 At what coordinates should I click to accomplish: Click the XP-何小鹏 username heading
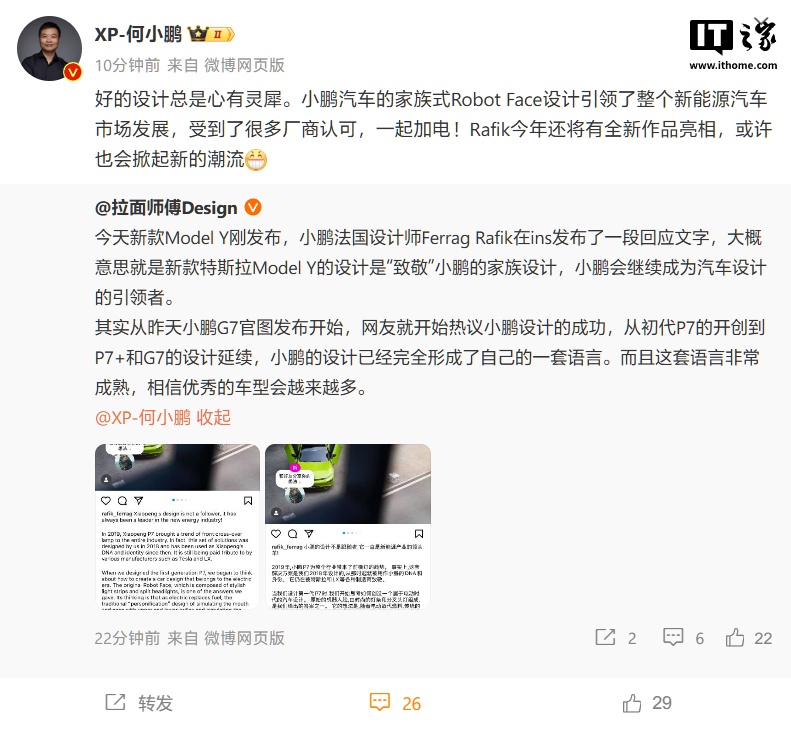click(138, 34)
